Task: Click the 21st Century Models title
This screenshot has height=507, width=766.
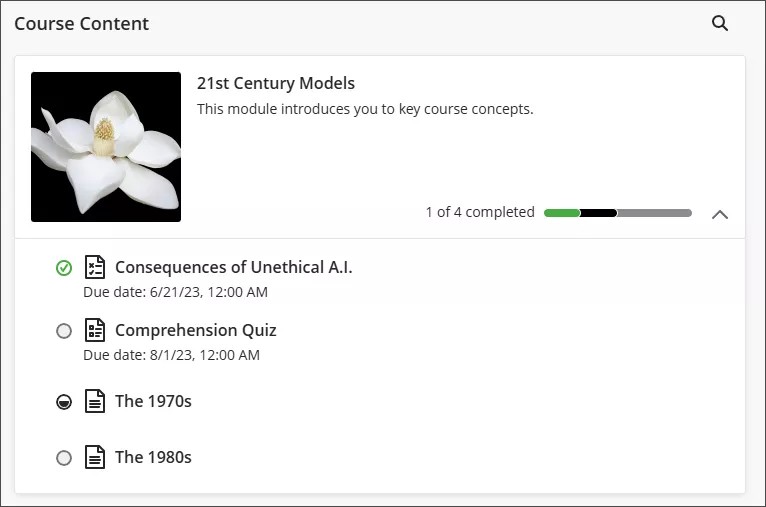Action: 275,83
